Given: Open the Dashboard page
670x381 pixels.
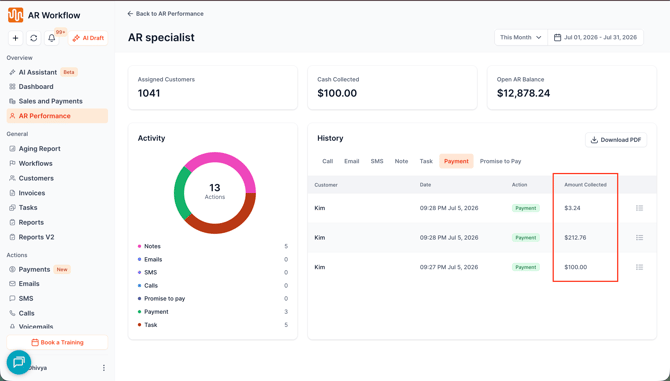Looking at the screenshot, I should pos(36,87).
